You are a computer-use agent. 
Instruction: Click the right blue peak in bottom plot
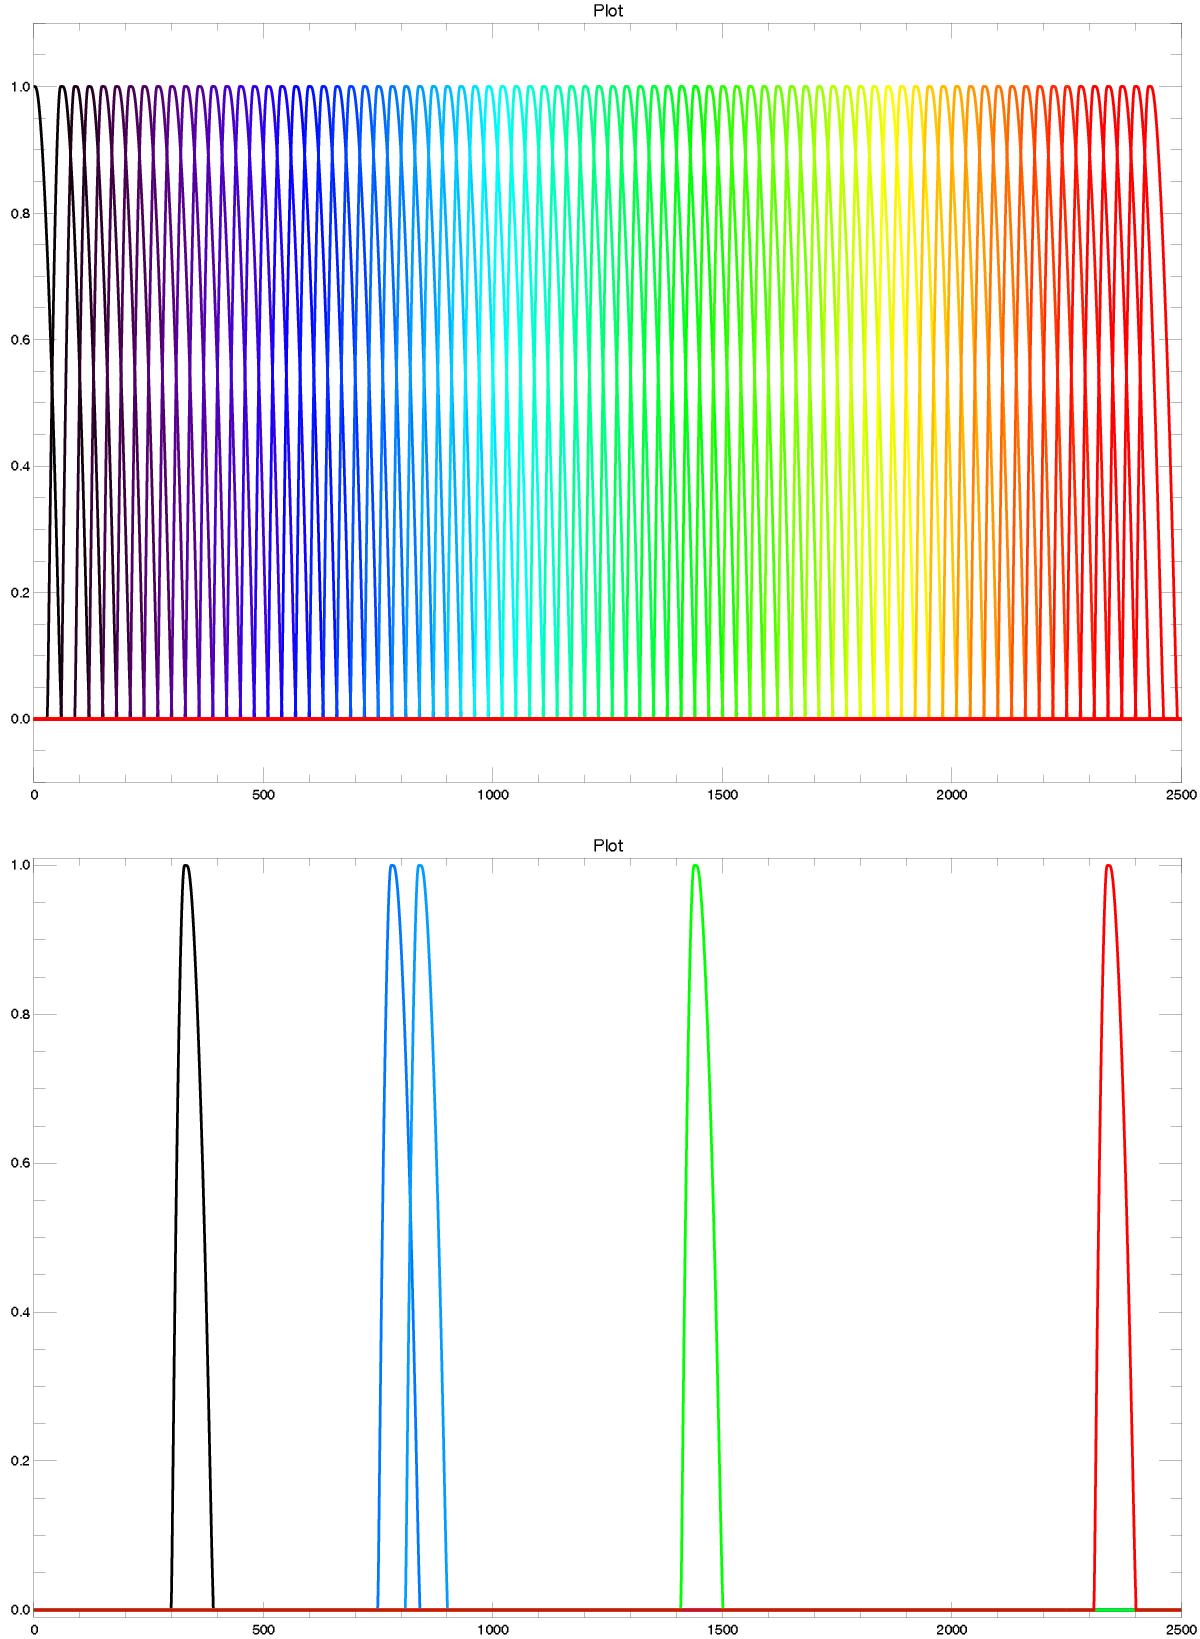(x=420, y=868)
